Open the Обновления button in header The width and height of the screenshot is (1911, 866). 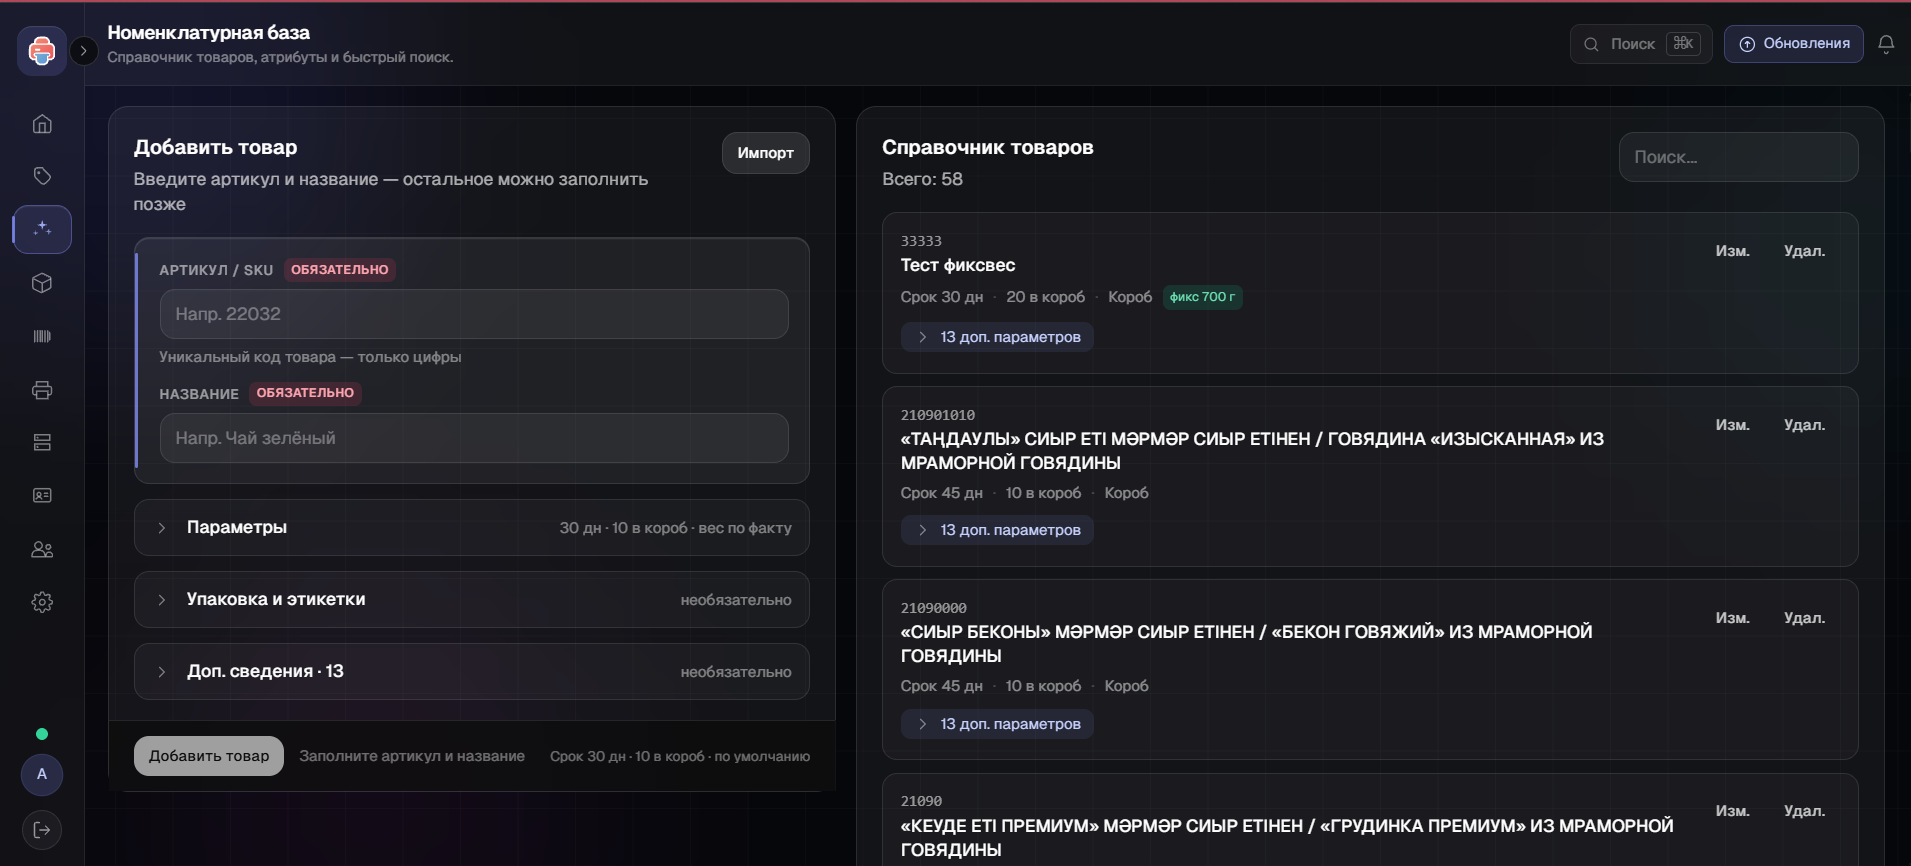pos(1794,44)
